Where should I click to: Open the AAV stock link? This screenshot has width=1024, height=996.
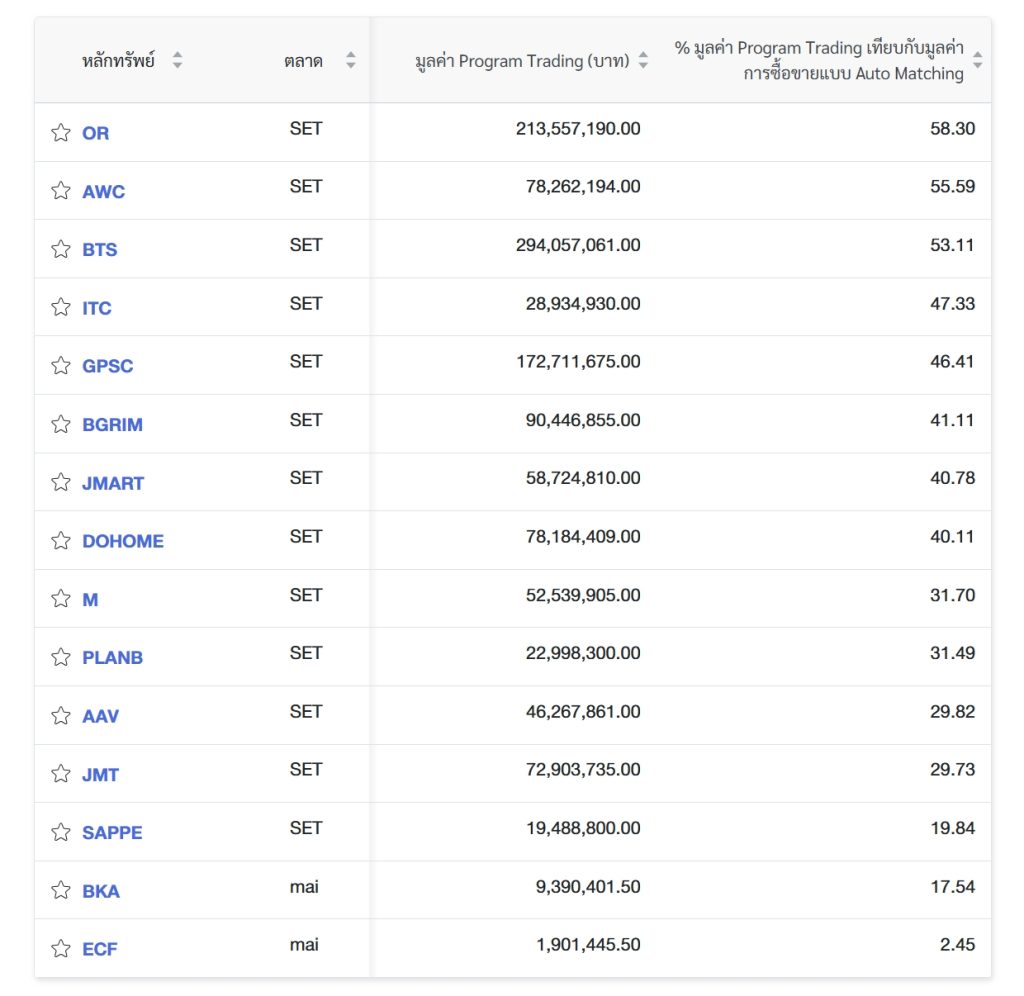click(100, 716)
